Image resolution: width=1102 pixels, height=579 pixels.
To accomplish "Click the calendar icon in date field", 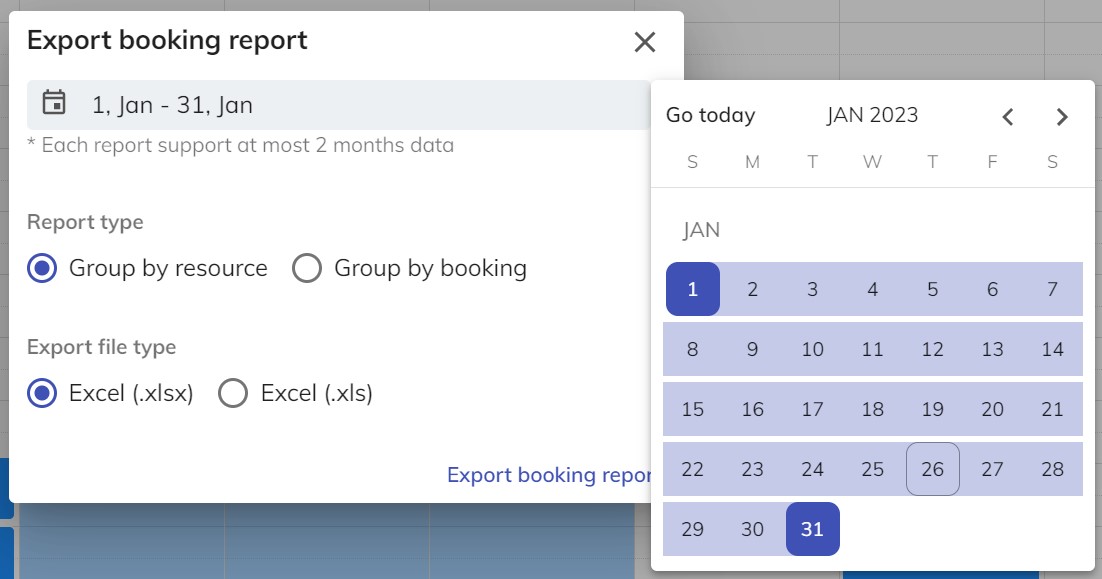I will point(54,104).
